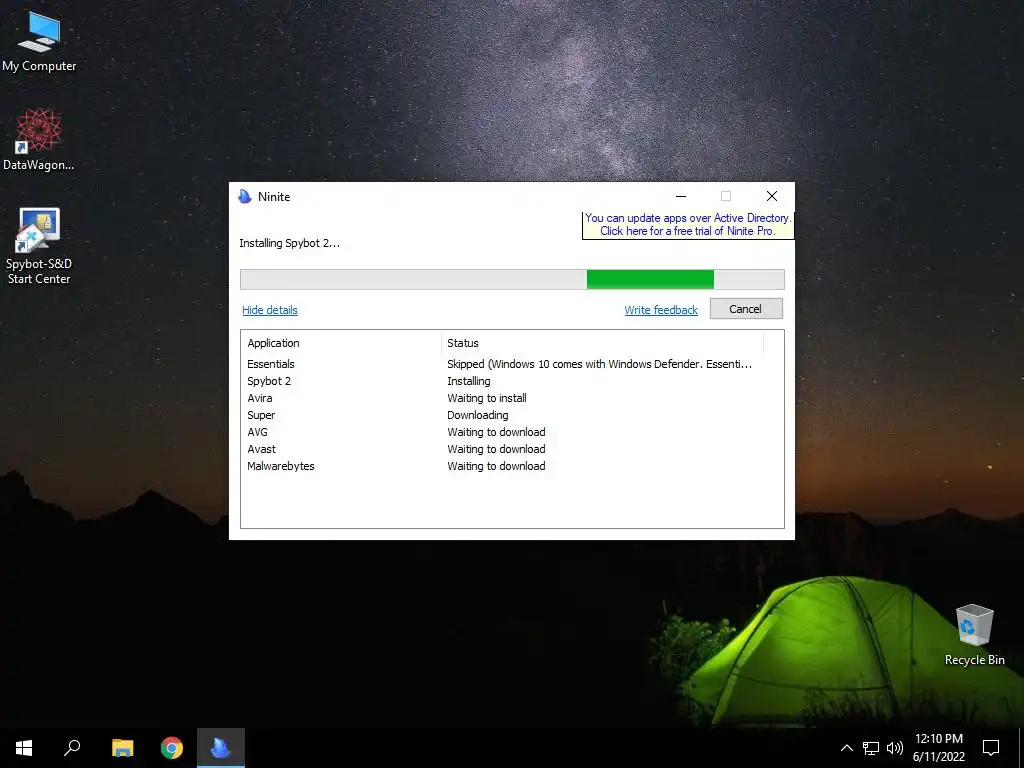Click the Ninite taskbar button
The height and width of the screenshot is (768, 1024).
click(x=221, y=748)
